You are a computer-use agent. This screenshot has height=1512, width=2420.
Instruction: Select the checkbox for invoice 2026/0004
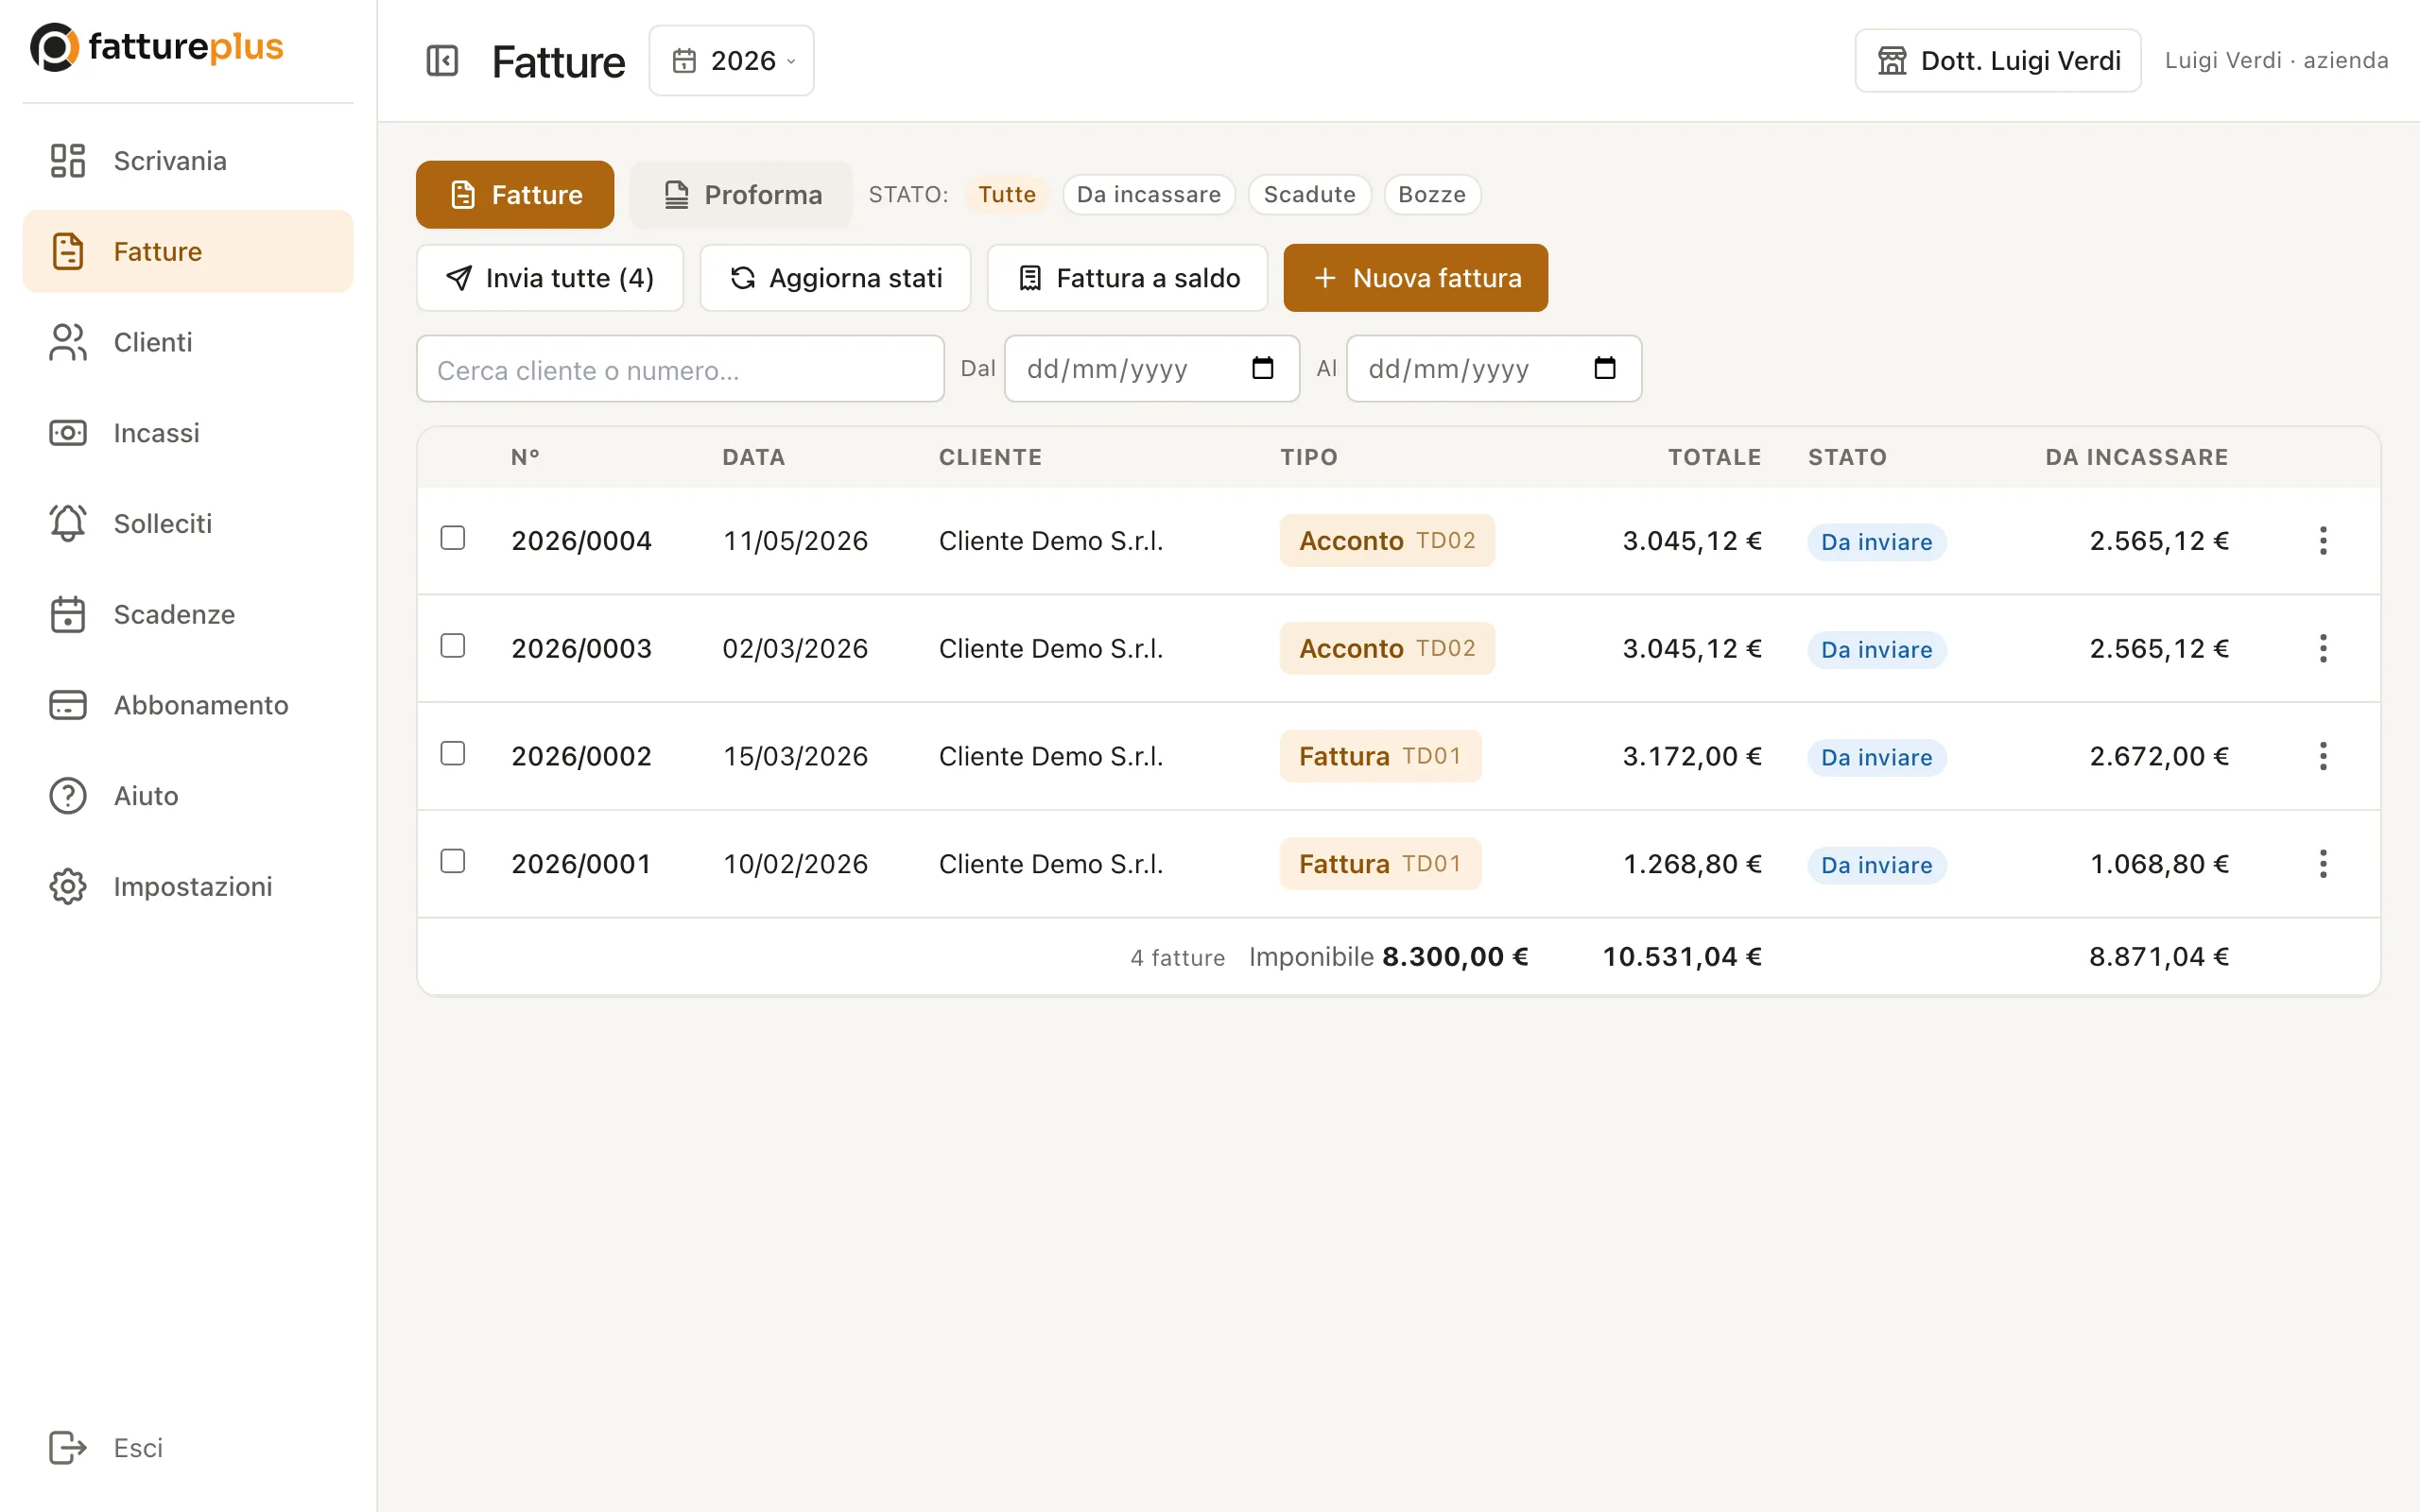(453, 538)
